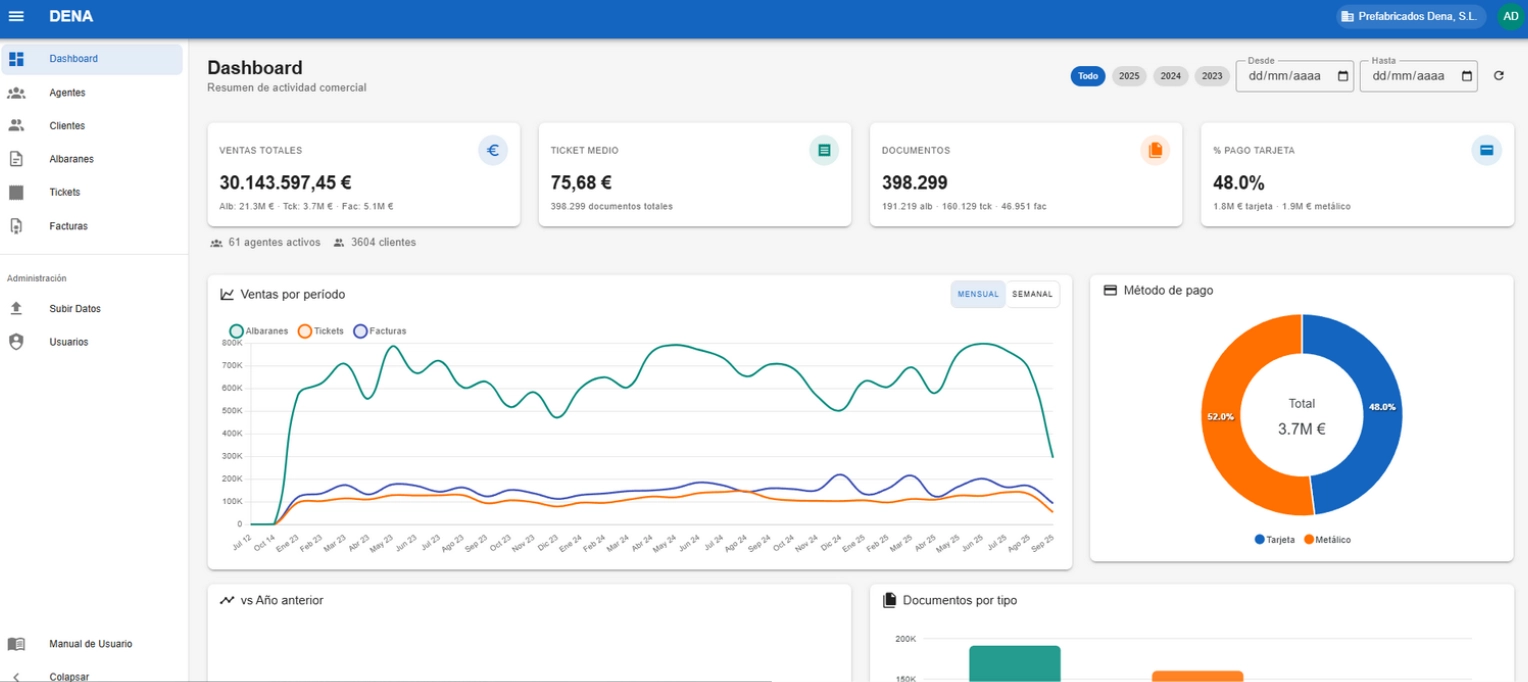
Task: Click the Hasta date input field
Action: tap(1419, 76)
